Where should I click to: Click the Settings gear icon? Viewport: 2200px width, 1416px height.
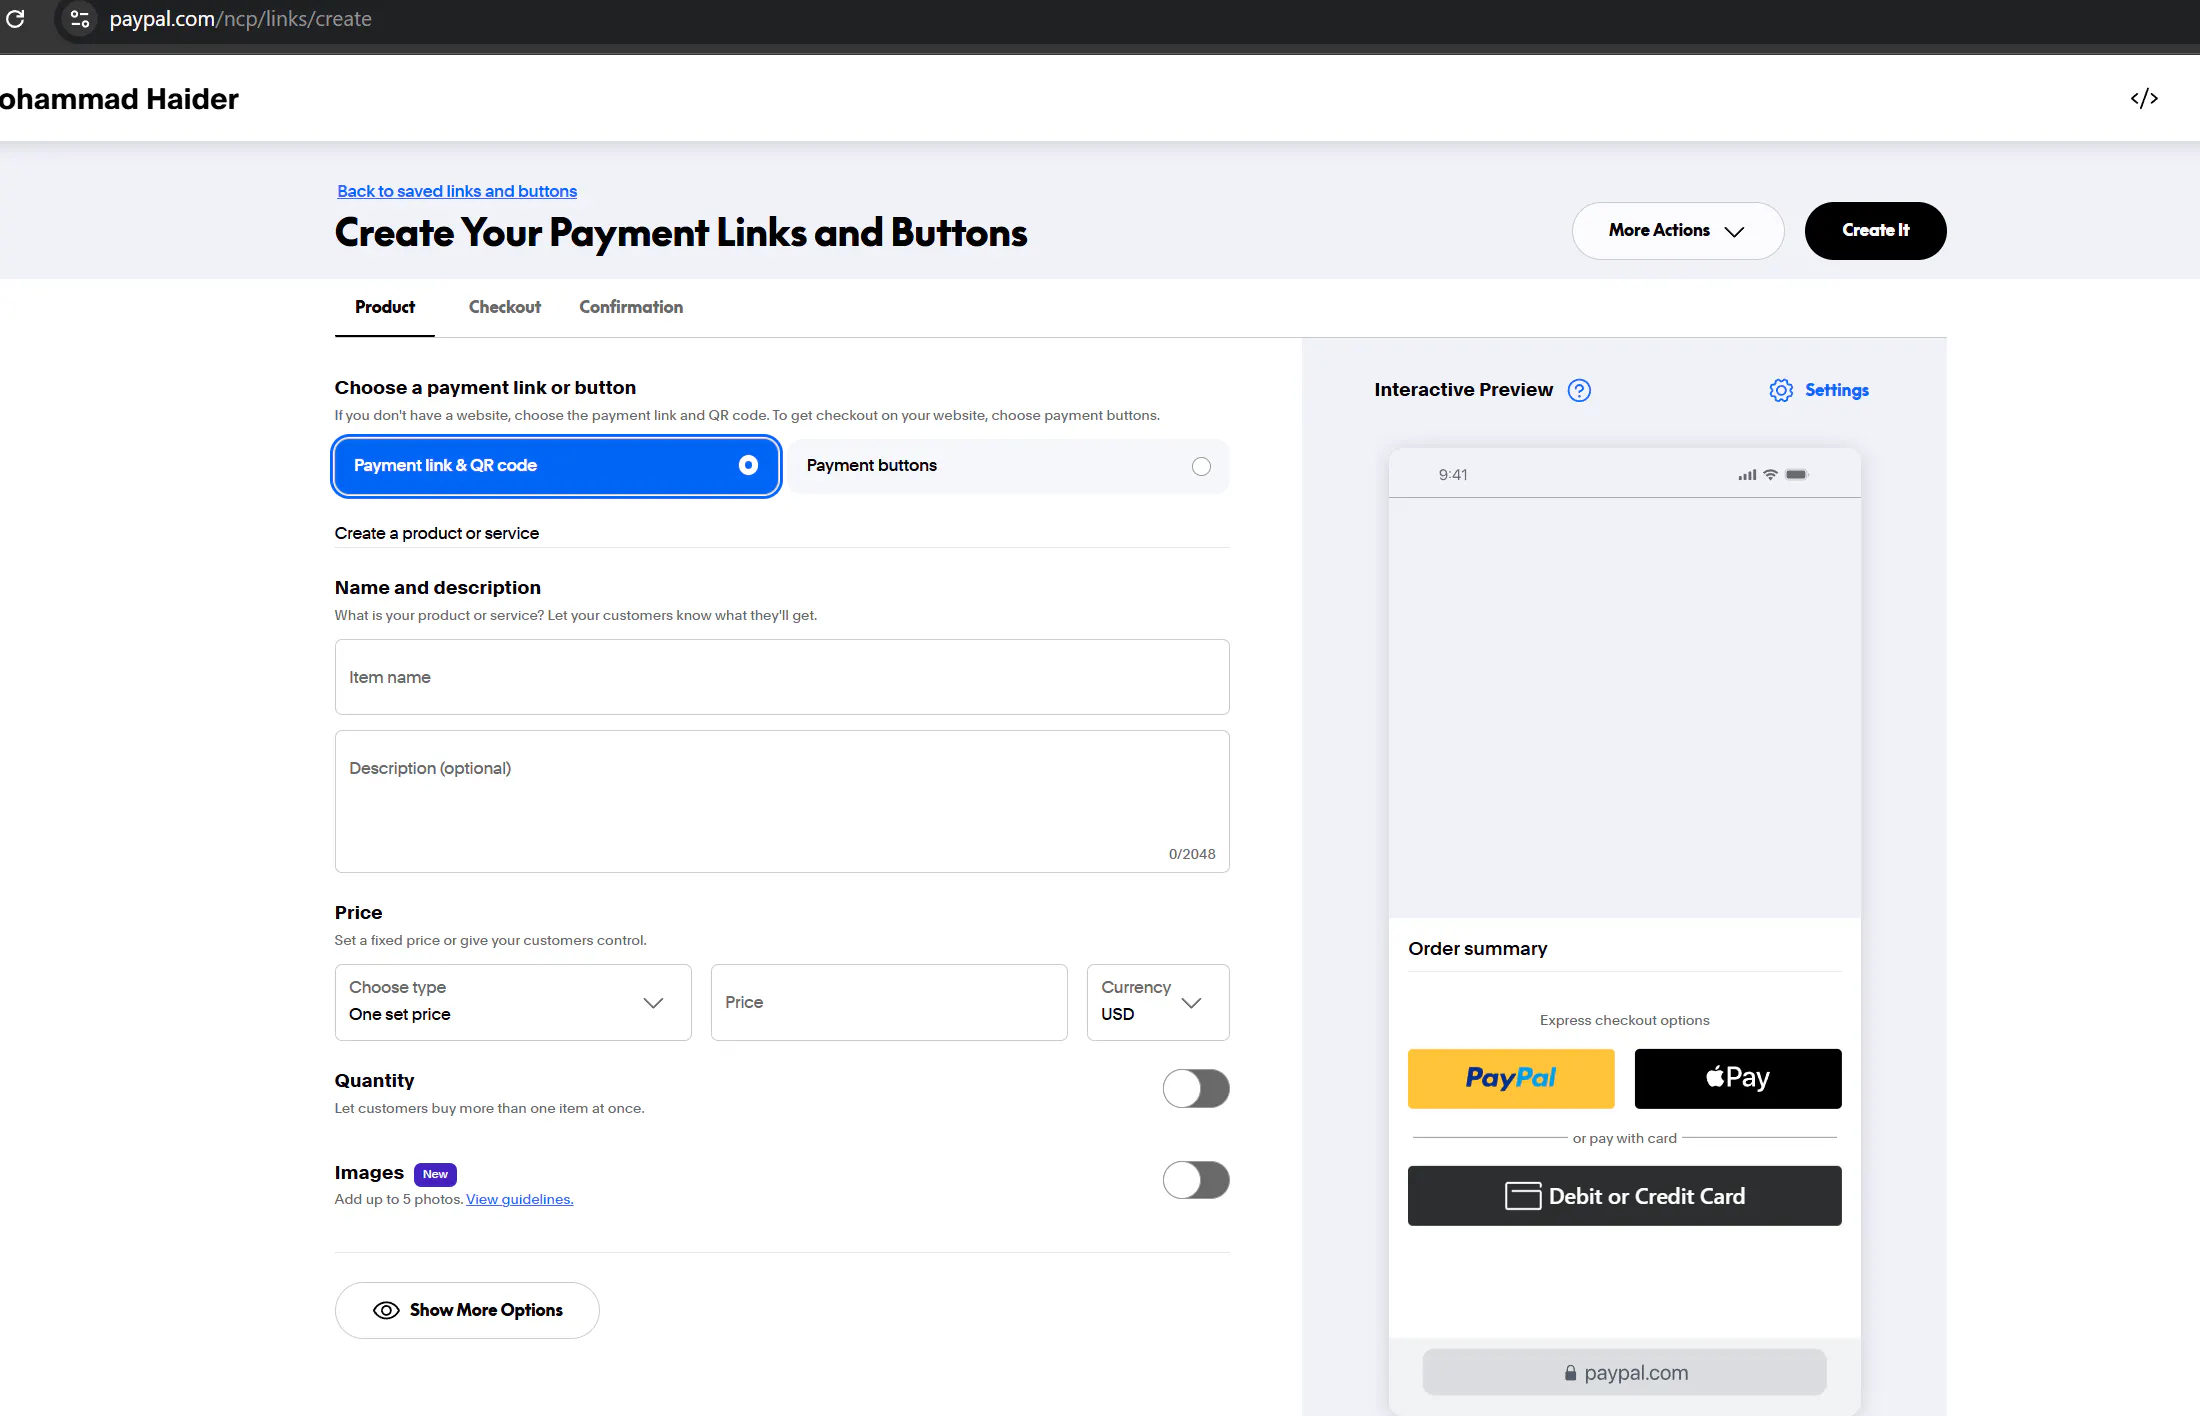click(x=1781, y=390)
